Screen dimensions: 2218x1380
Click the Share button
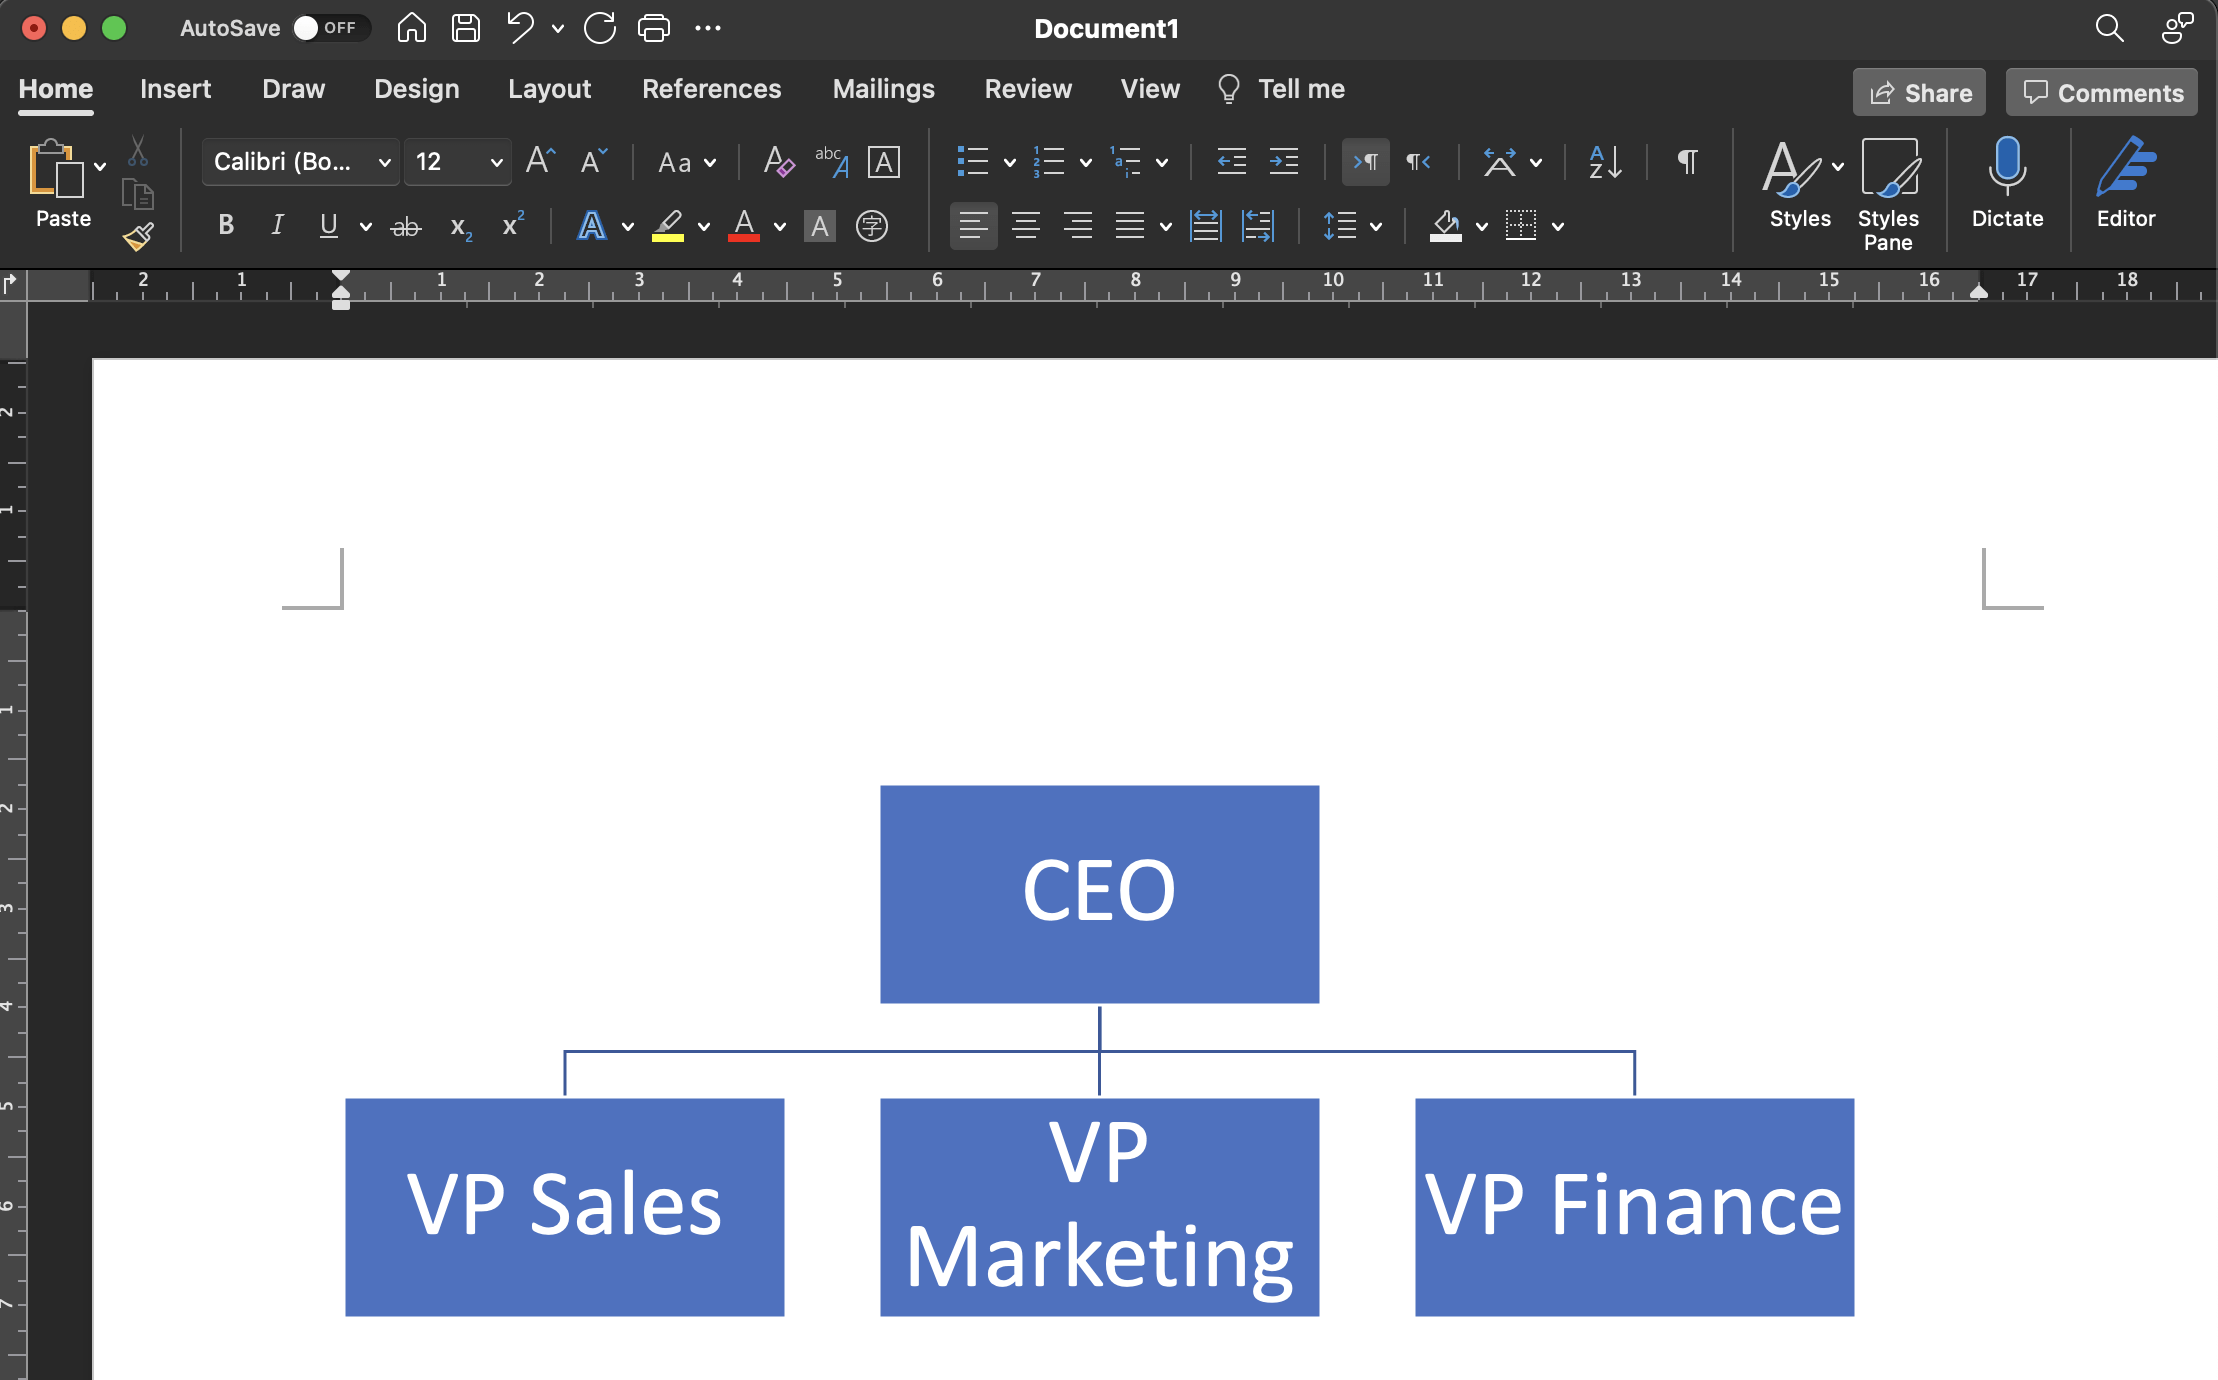[1918, 92]
